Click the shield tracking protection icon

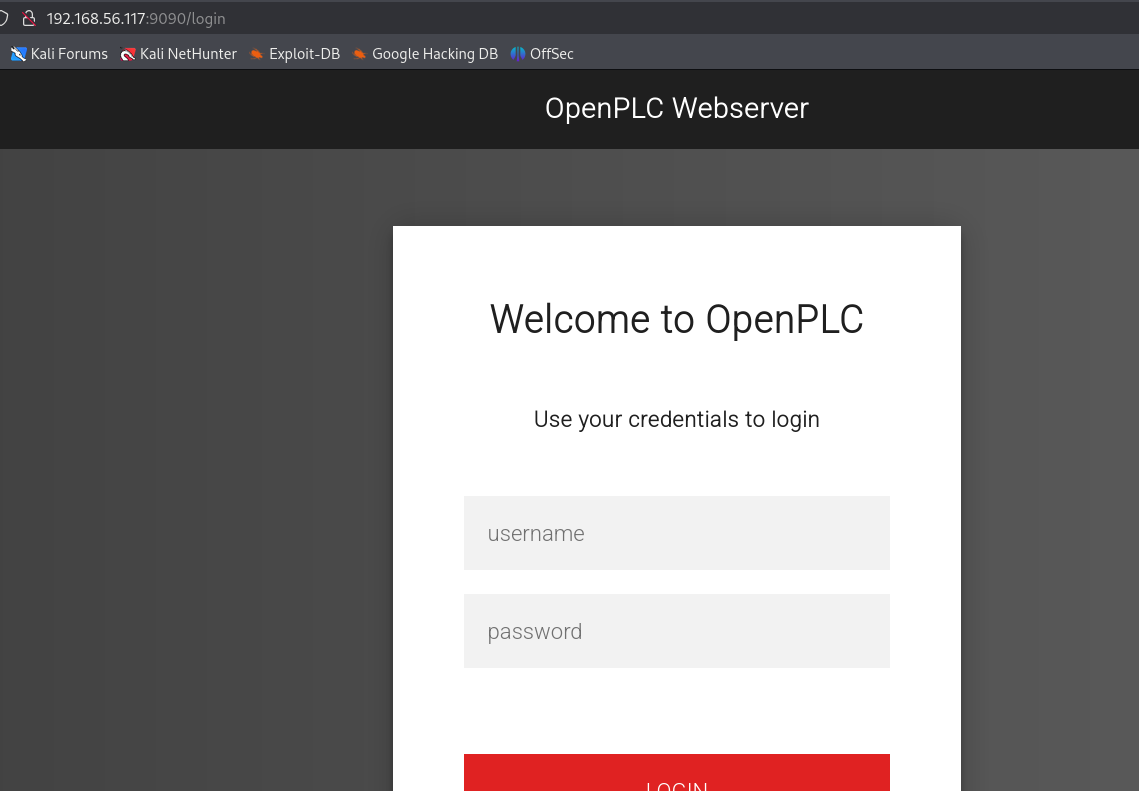[4, 19]
